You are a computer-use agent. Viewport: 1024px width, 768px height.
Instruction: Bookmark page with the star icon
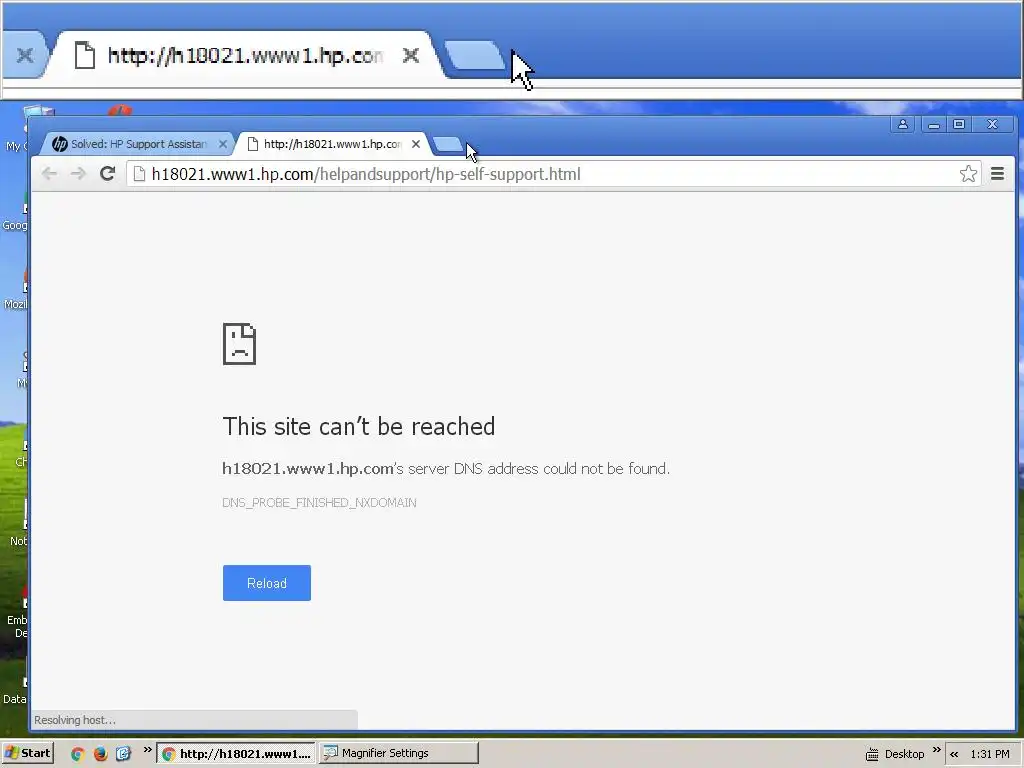[x=968, y=174]
